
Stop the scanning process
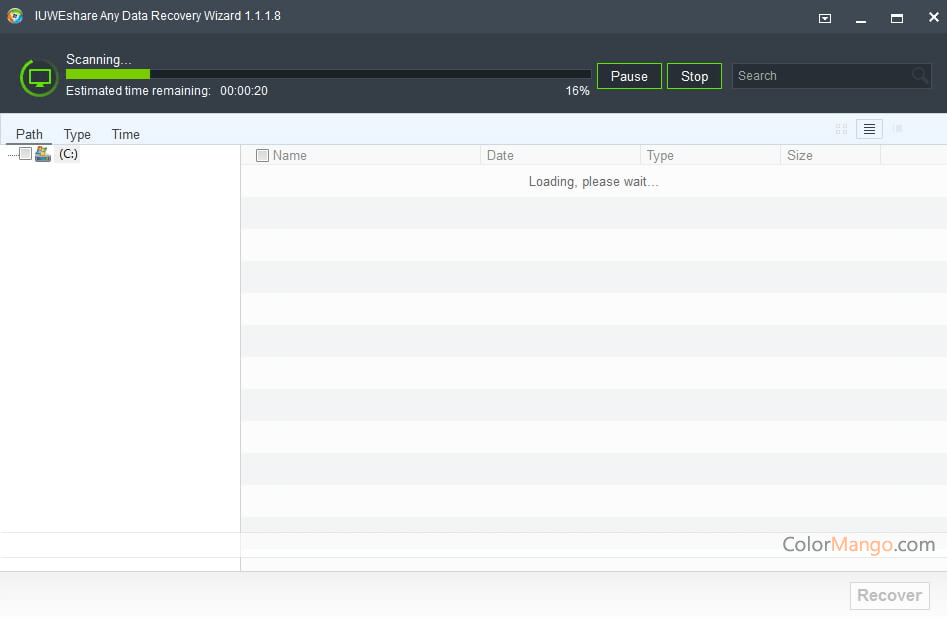point(694,76)
